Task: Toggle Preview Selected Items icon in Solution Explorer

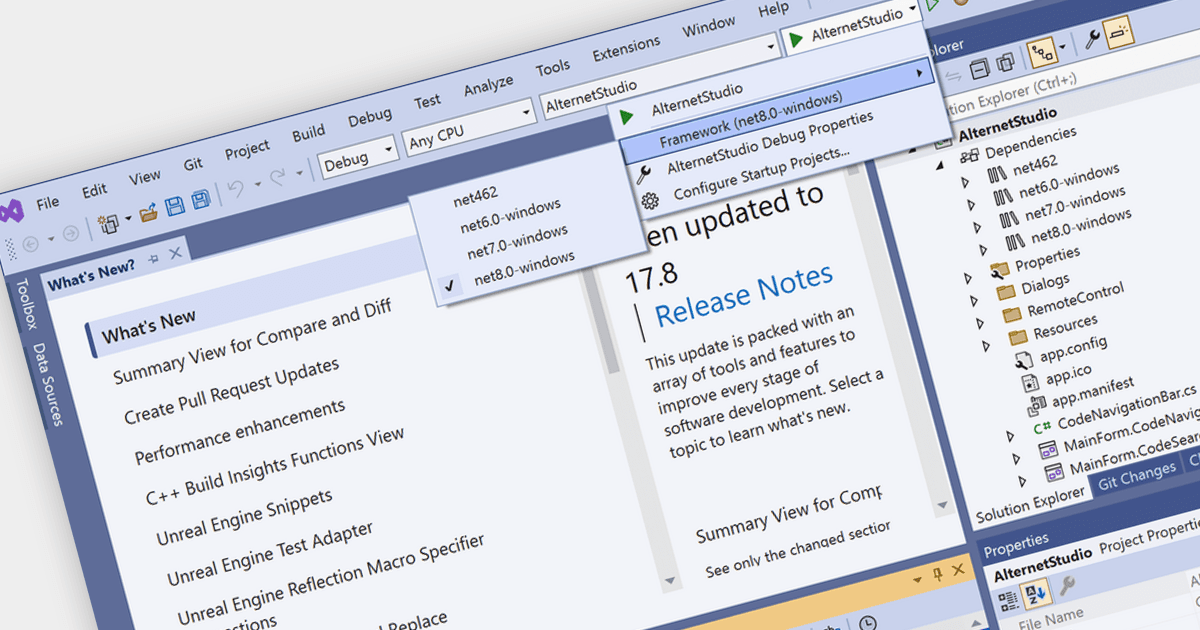Action: 1121,31
